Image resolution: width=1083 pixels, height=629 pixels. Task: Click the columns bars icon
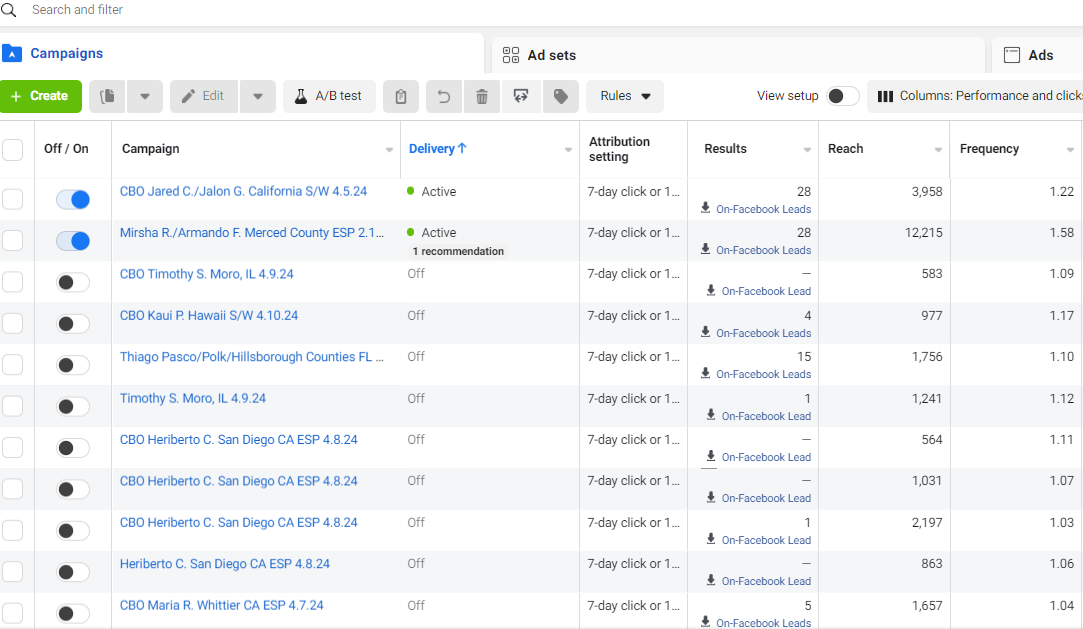coord(885,96)
